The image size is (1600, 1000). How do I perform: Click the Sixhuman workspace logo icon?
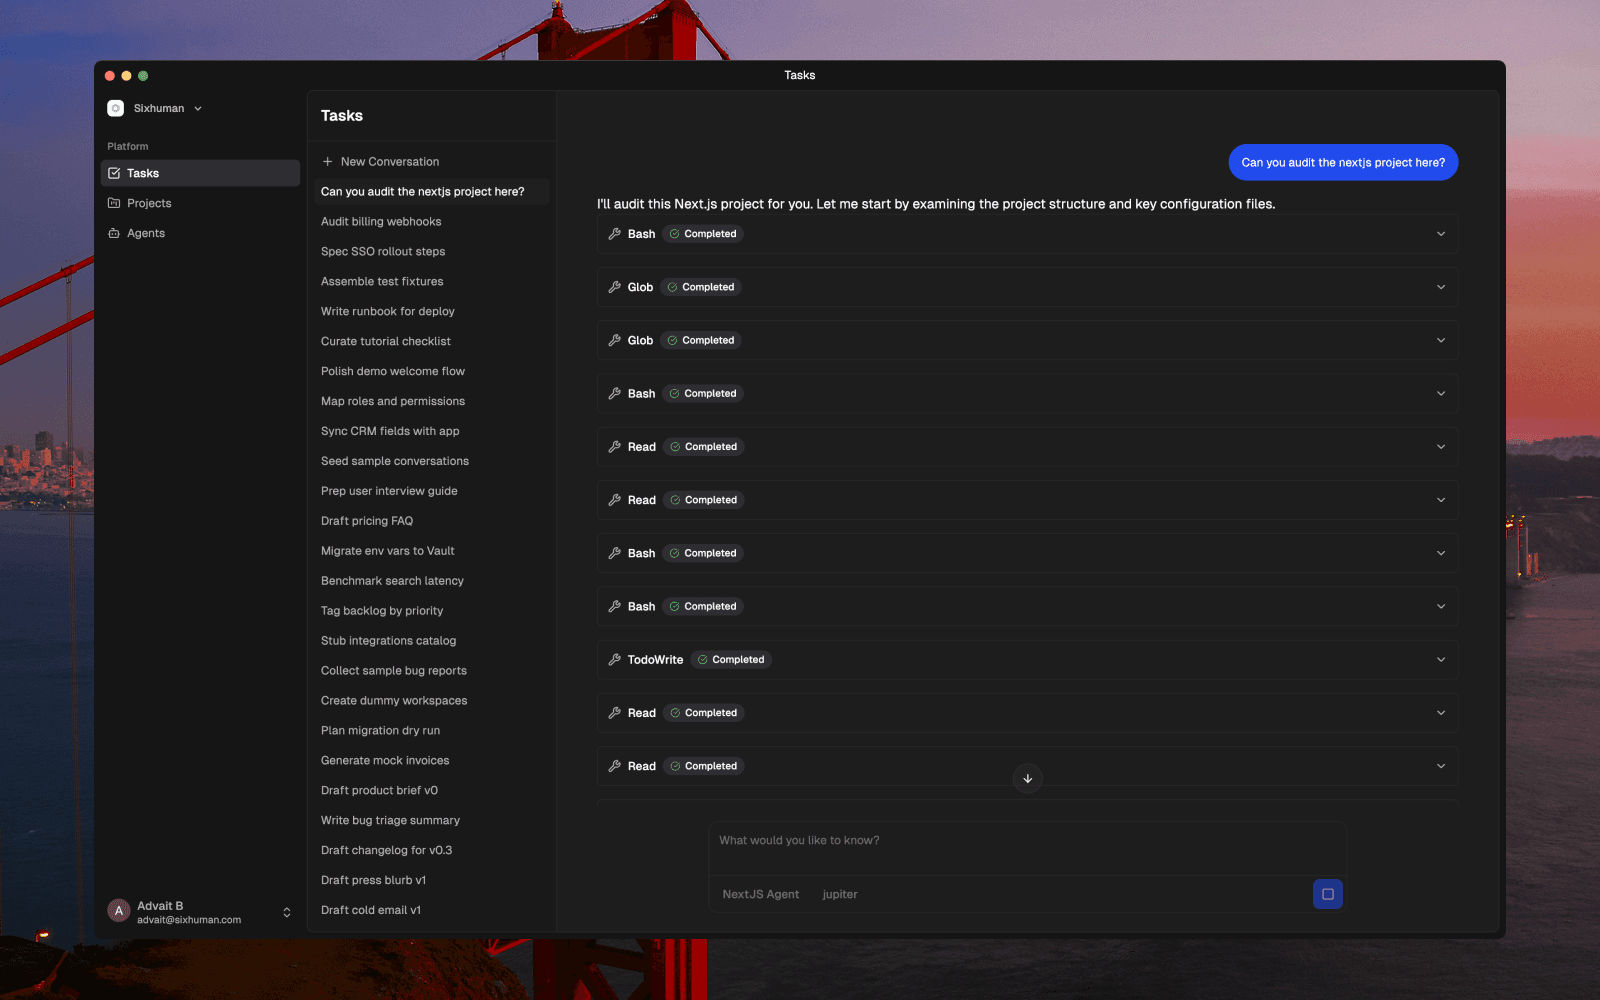(116, 108)
